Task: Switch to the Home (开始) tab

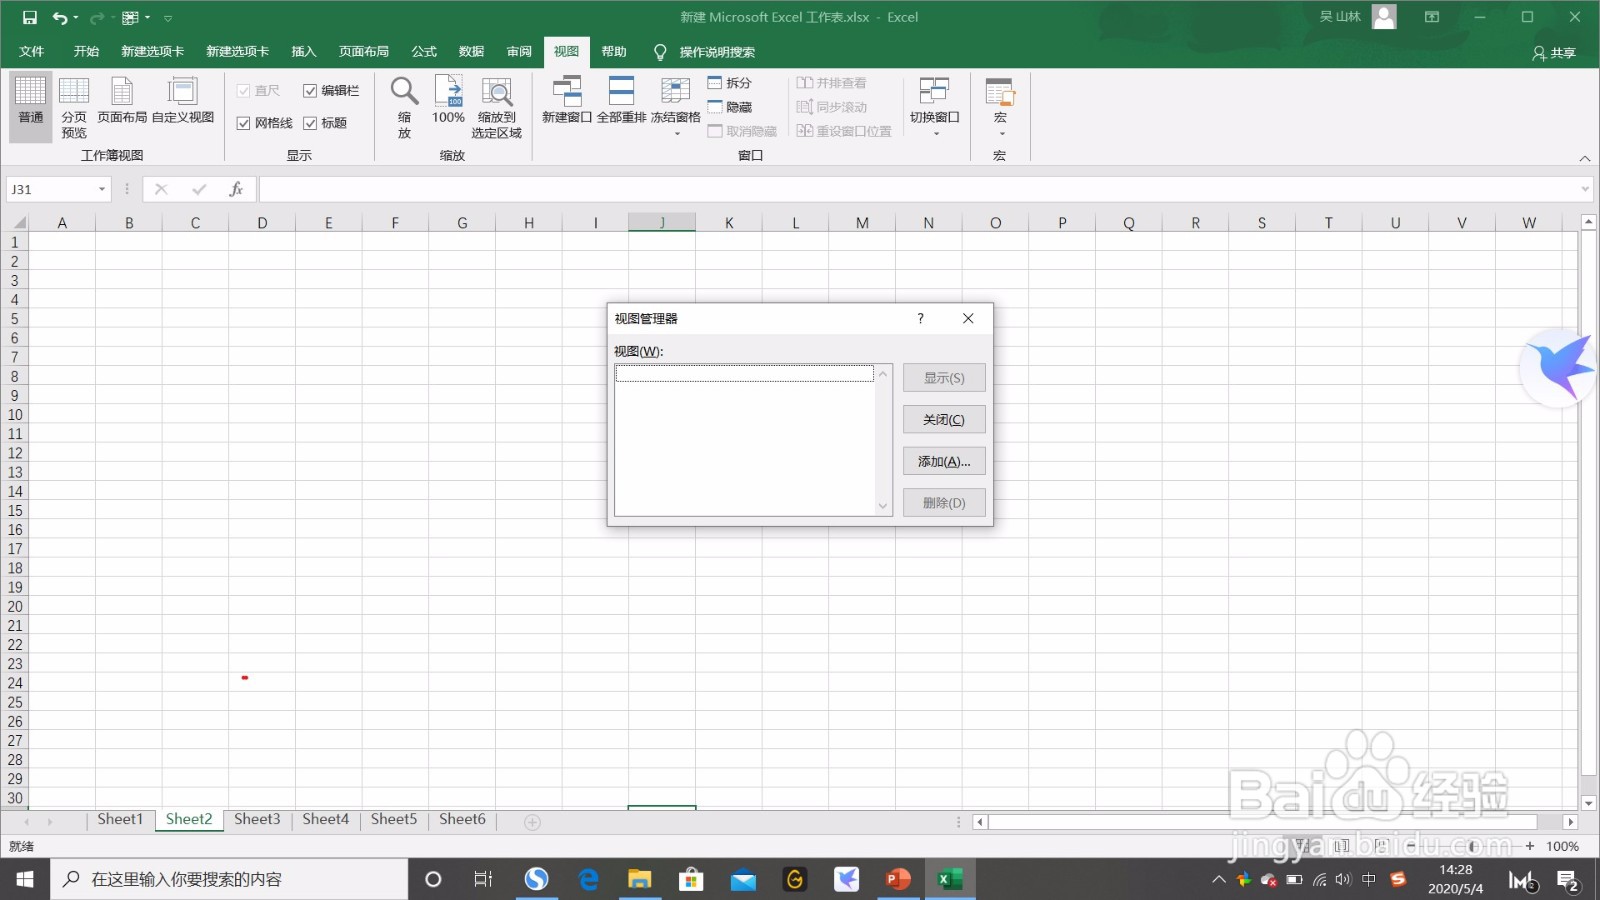Action: [x=86, y=52]
